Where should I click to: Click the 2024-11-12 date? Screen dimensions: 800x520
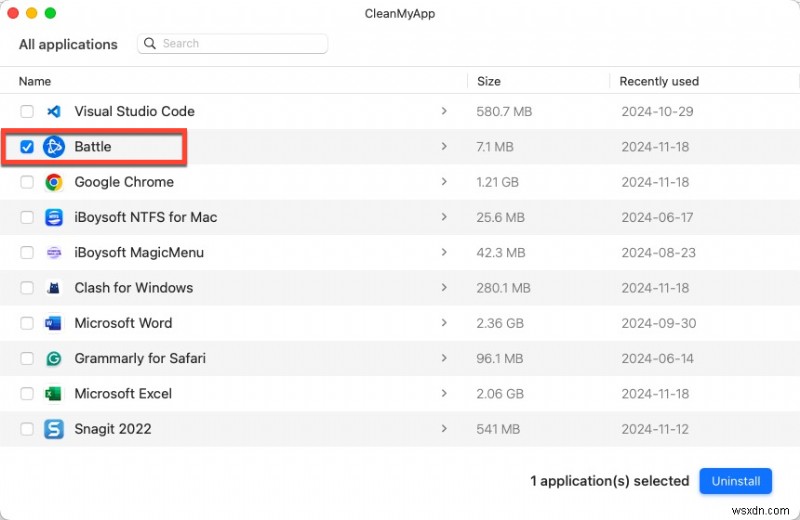[655, 429]
